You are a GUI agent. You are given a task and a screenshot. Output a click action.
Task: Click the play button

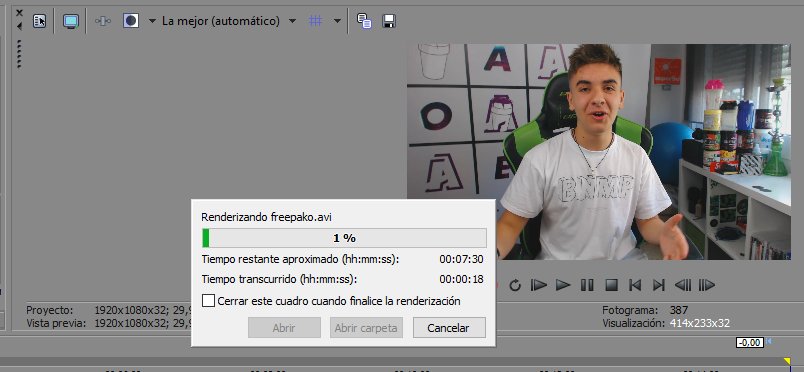[x=563, y=285]
